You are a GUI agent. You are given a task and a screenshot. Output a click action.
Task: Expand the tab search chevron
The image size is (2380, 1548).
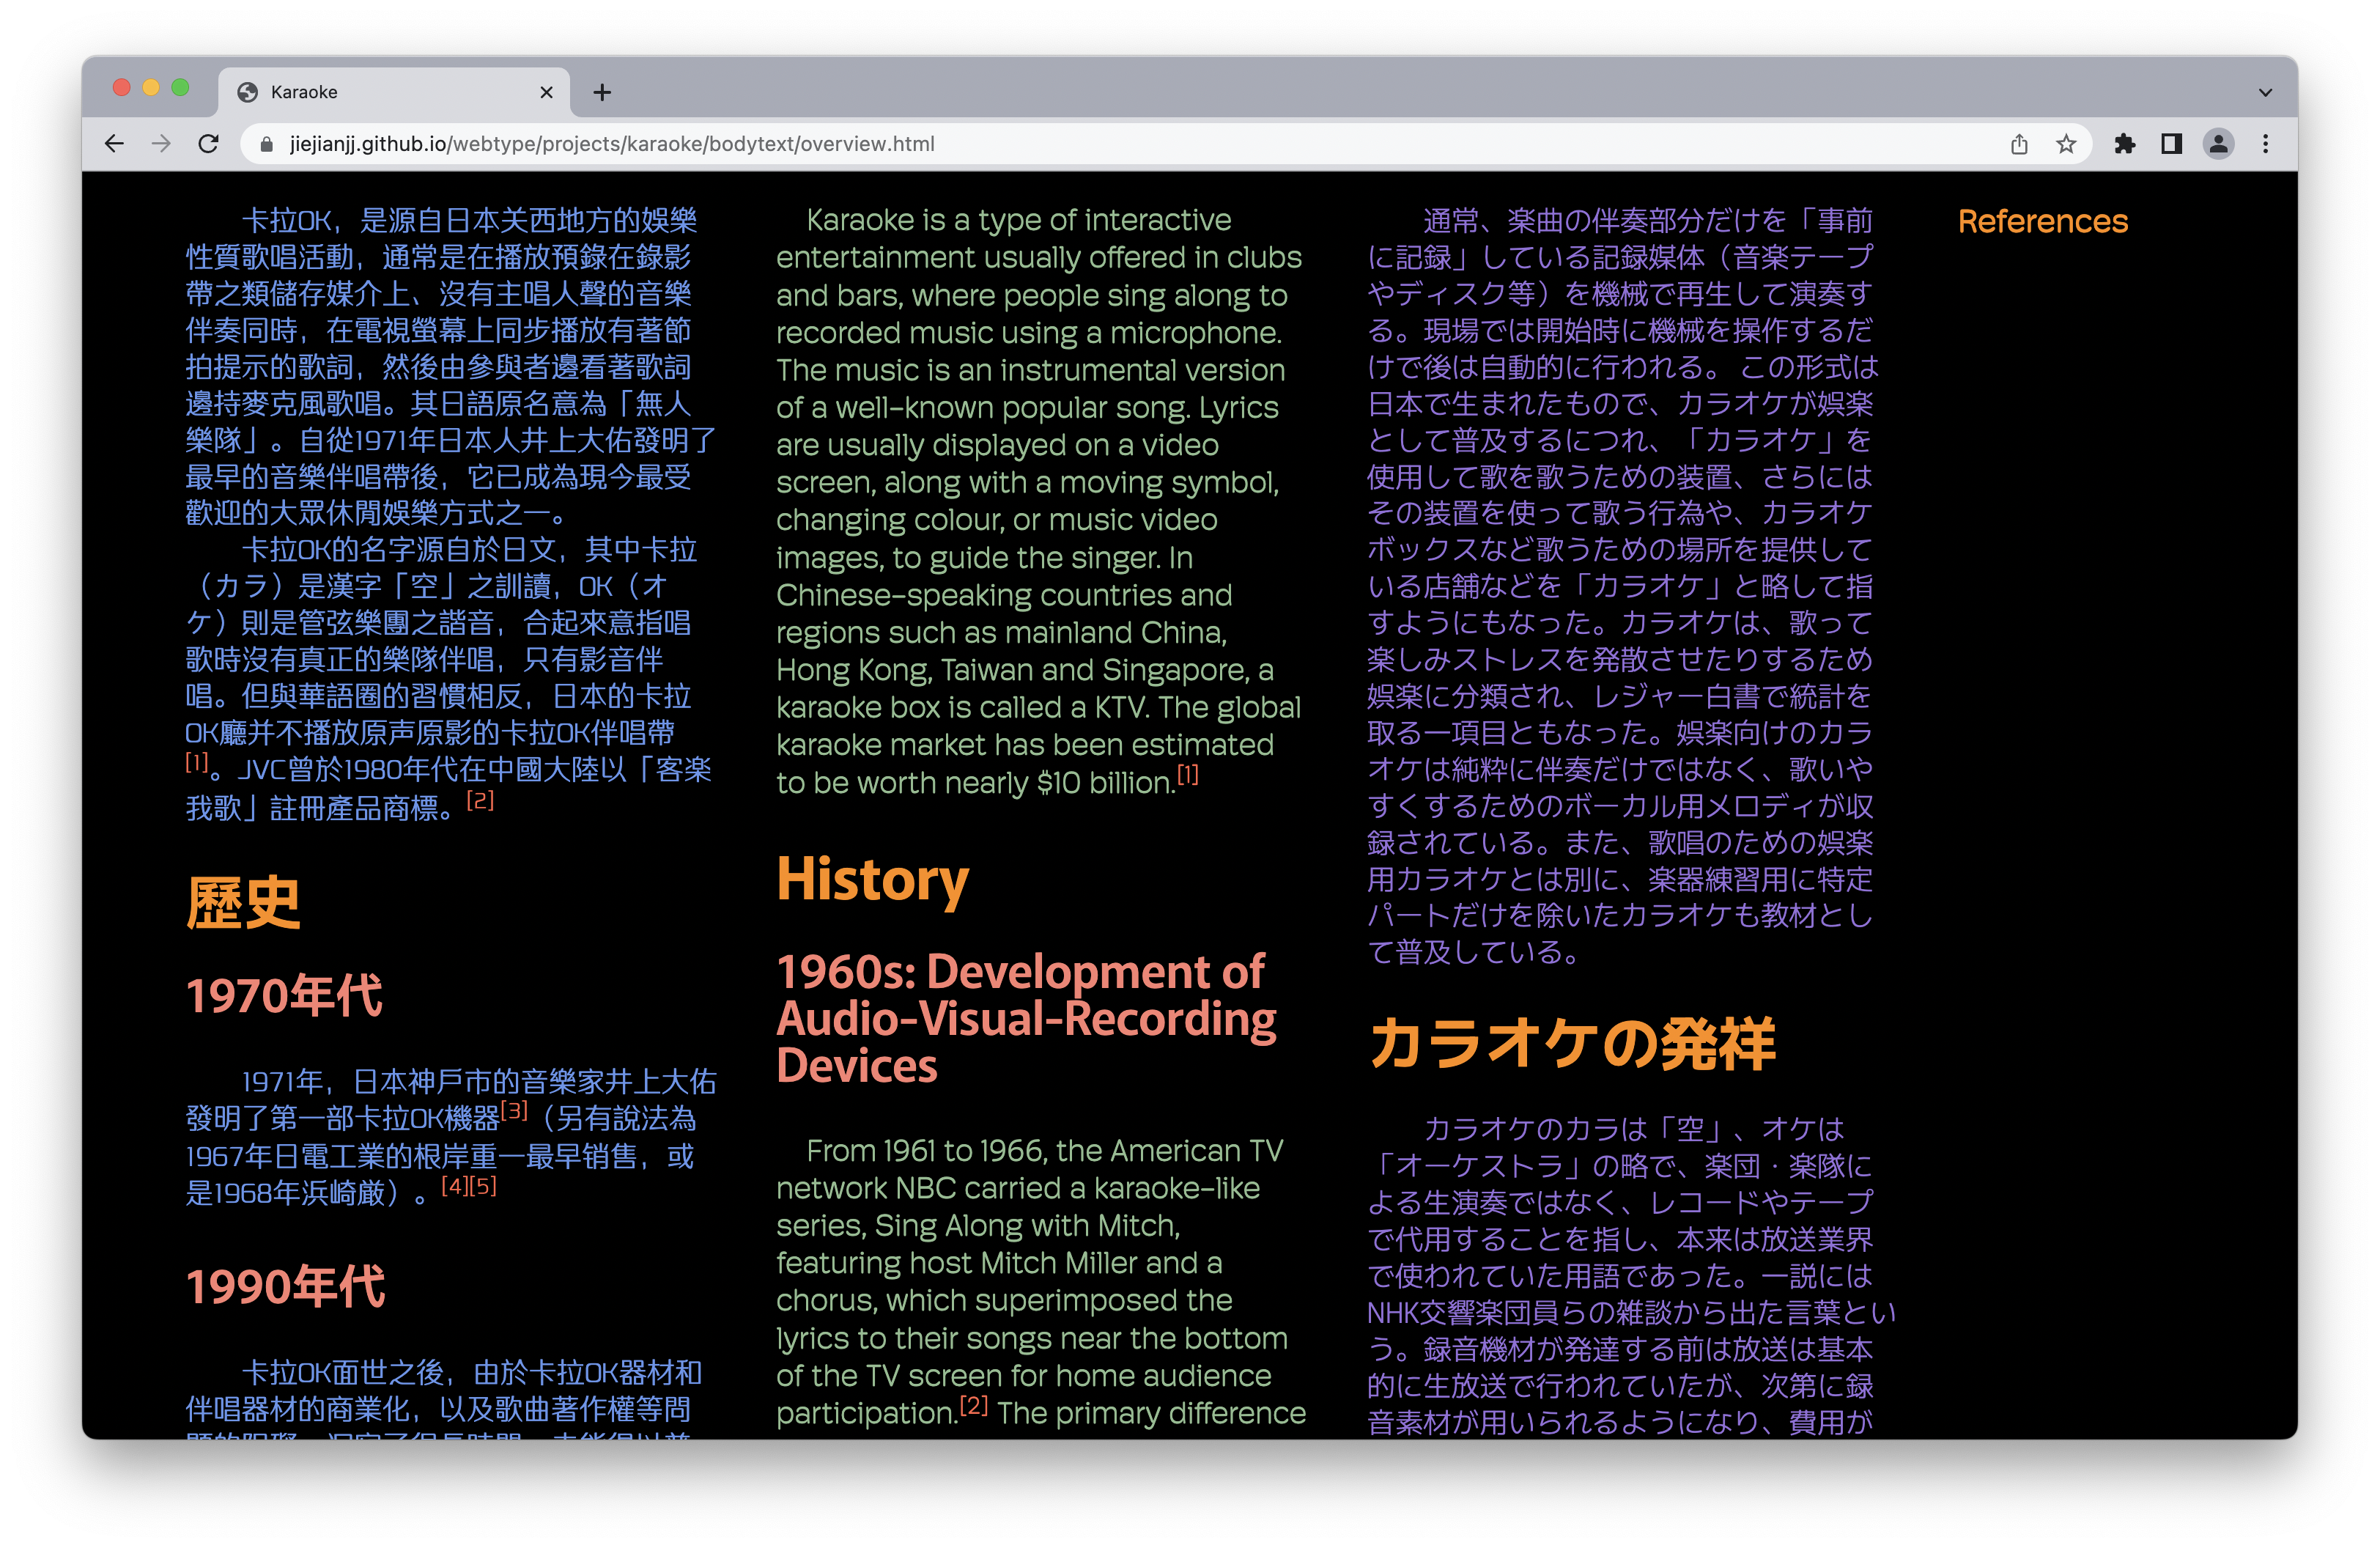coord(2265,92)
